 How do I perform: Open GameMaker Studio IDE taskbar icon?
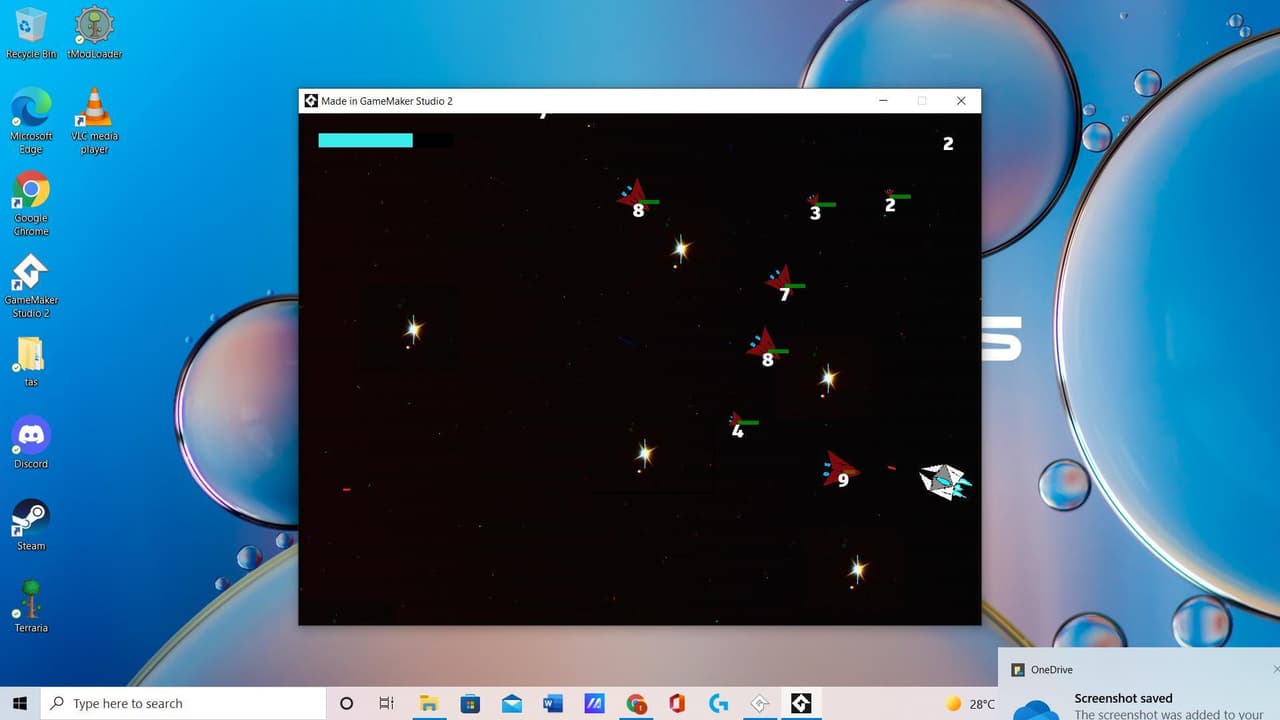tap(760, 703)
